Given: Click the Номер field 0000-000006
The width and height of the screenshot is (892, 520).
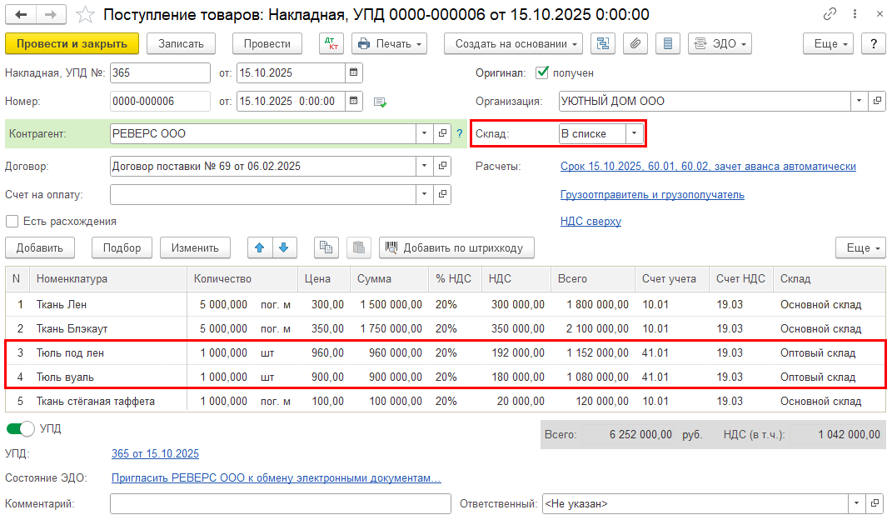Looking at the screenshot, I should [x=160, y=101].
